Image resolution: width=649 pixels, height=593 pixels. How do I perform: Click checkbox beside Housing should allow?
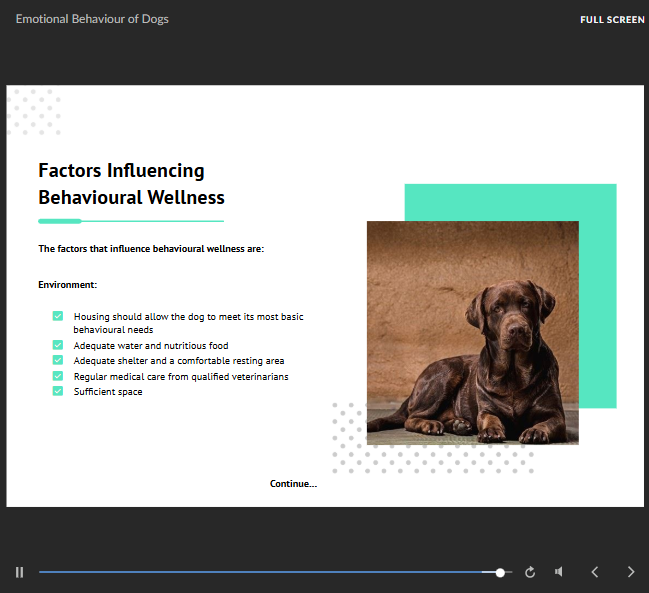pyautogui.click(x=58, y=316)
